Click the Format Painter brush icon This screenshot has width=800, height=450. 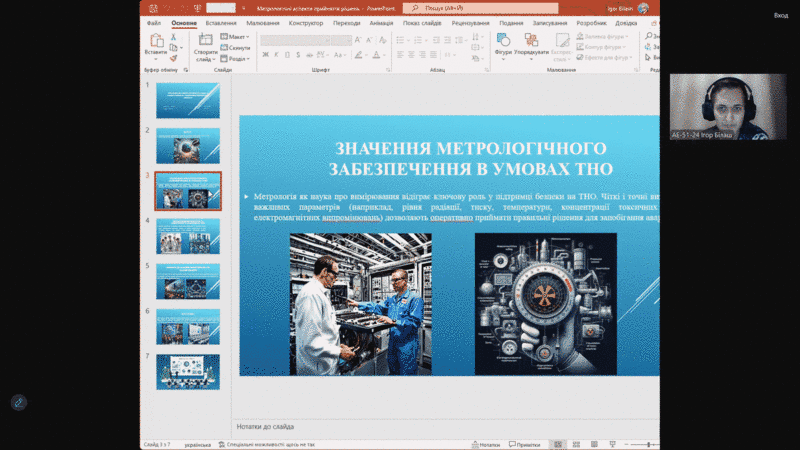173,58
